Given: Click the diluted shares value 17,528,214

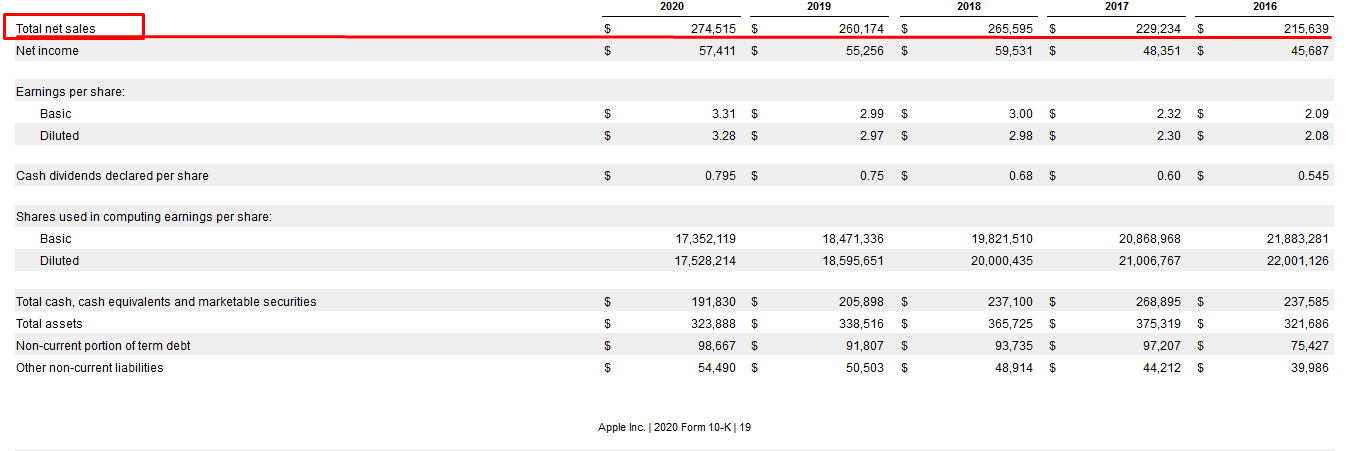Looking at the screenshot, I should [x=706, y=261].
